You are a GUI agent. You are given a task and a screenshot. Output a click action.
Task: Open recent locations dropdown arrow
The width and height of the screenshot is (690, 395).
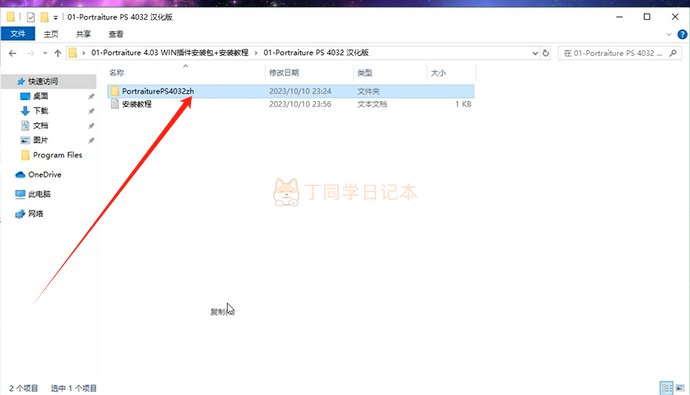click(x=45, y=53)
